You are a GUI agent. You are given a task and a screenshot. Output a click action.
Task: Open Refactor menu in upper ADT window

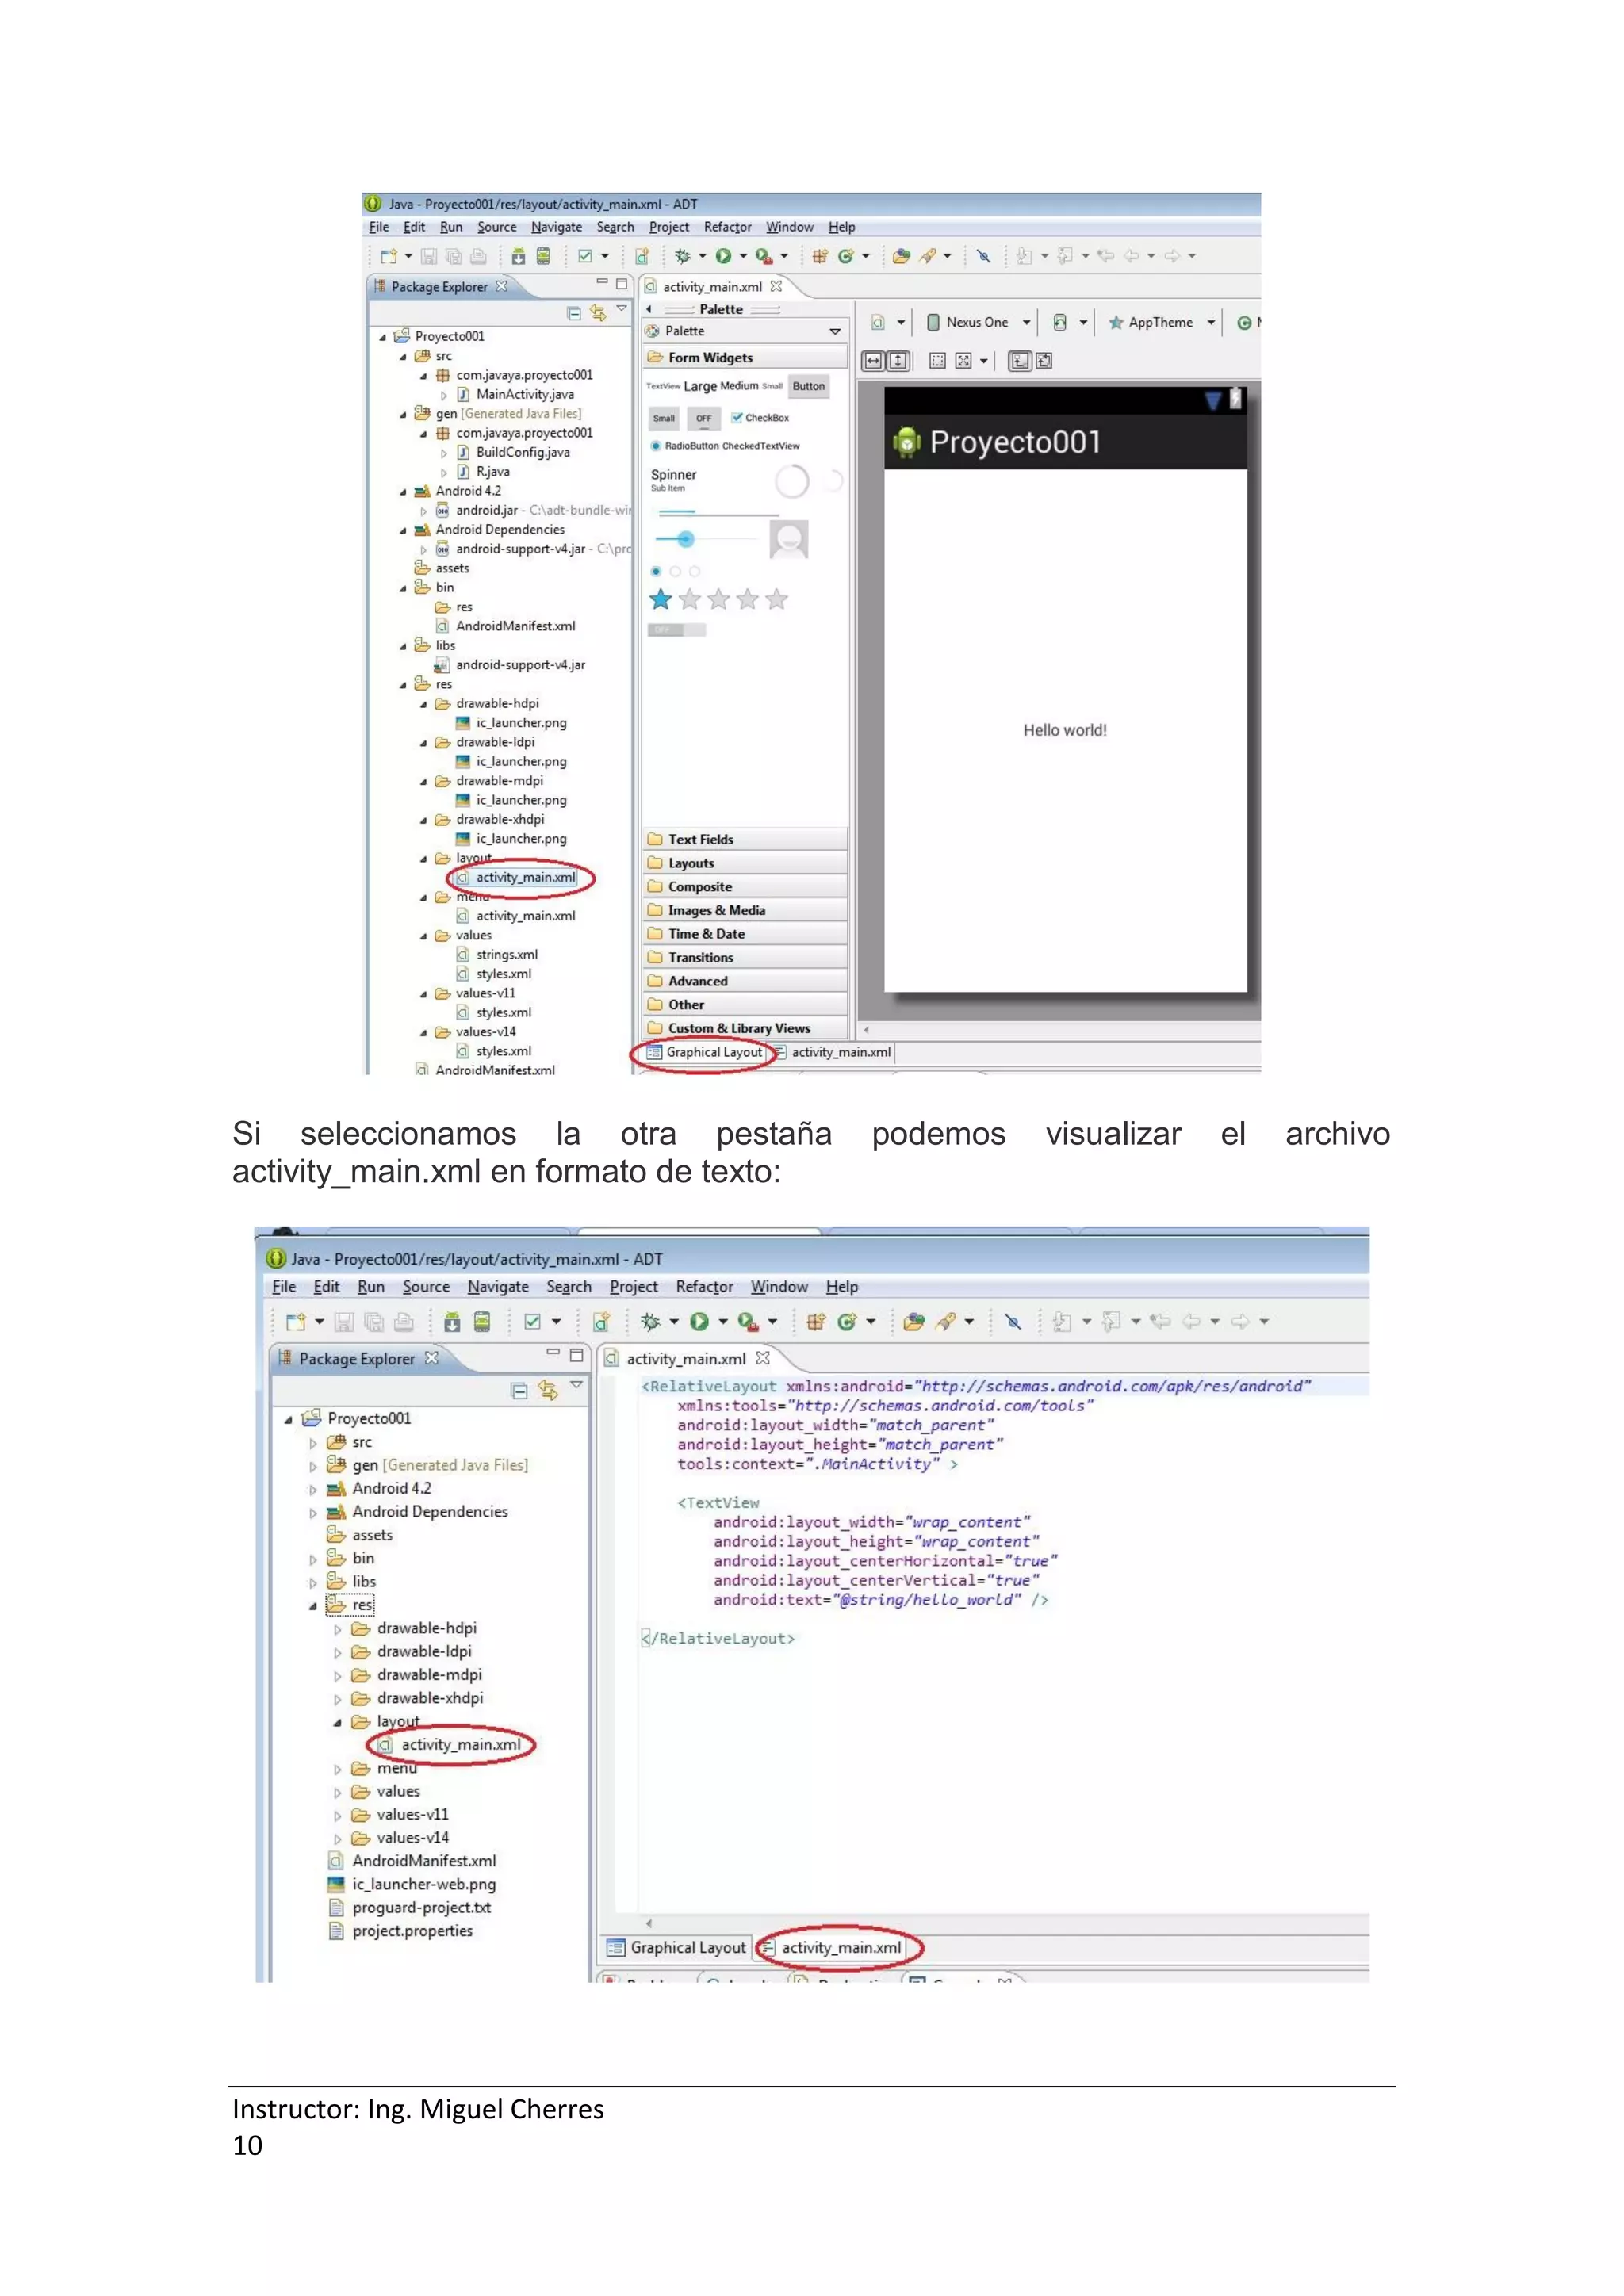click(727, 228)
